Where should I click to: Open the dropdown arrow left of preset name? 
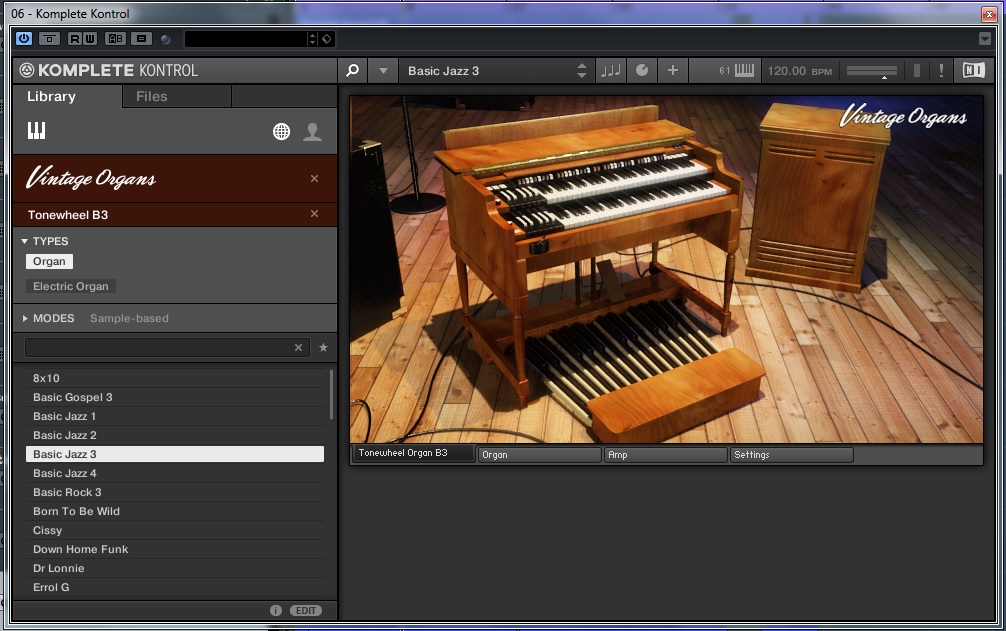383,71
